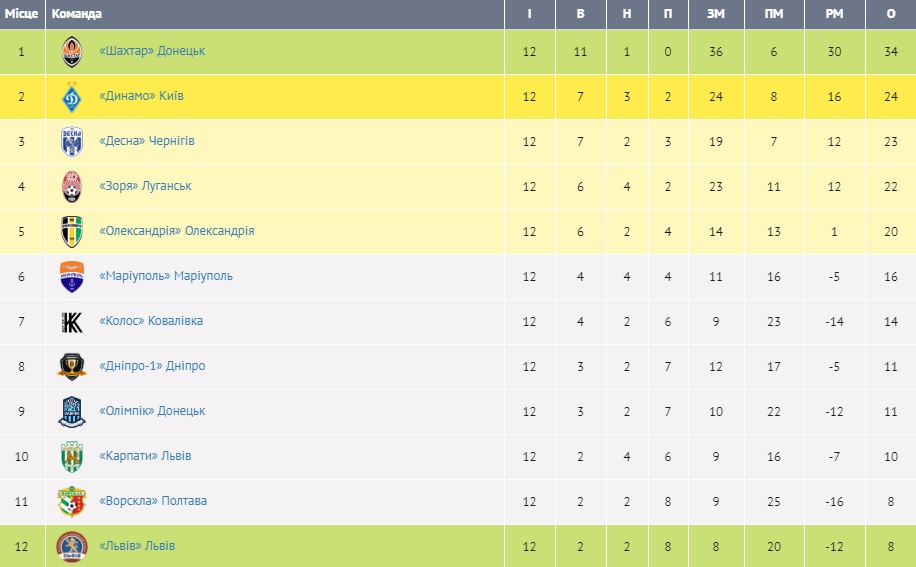This screenshot has height=567, width=916.
Task: Click the Oleksandriya team crest
Action: pyautogui.click(x=71, y=231)
